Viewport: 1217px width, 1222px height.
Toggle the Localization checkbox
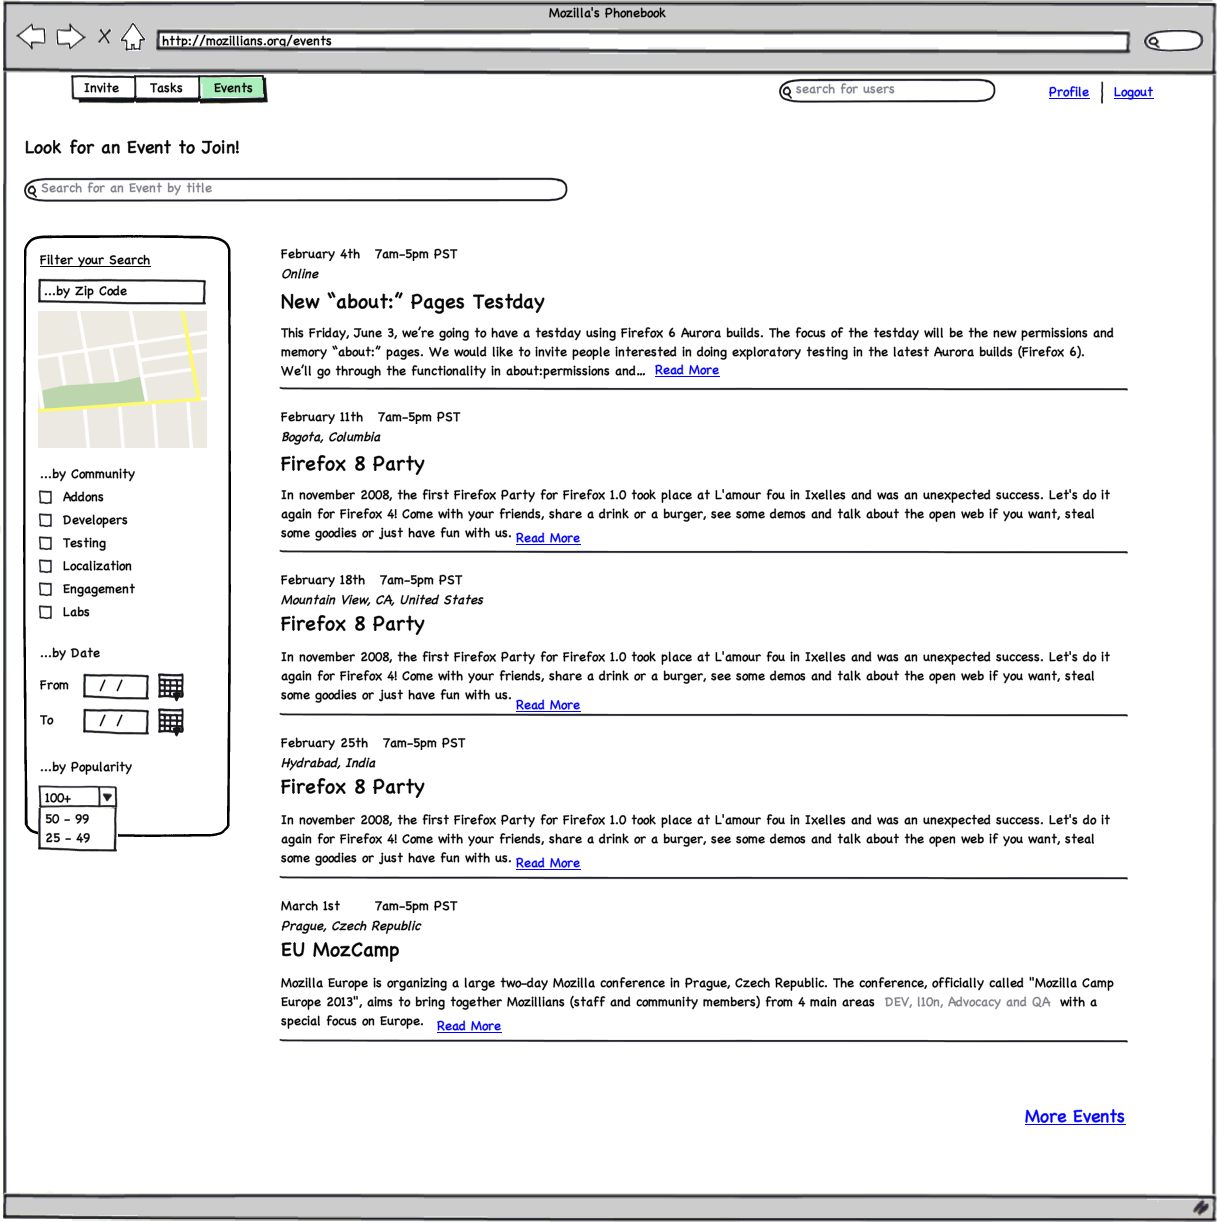click(46, 566)
